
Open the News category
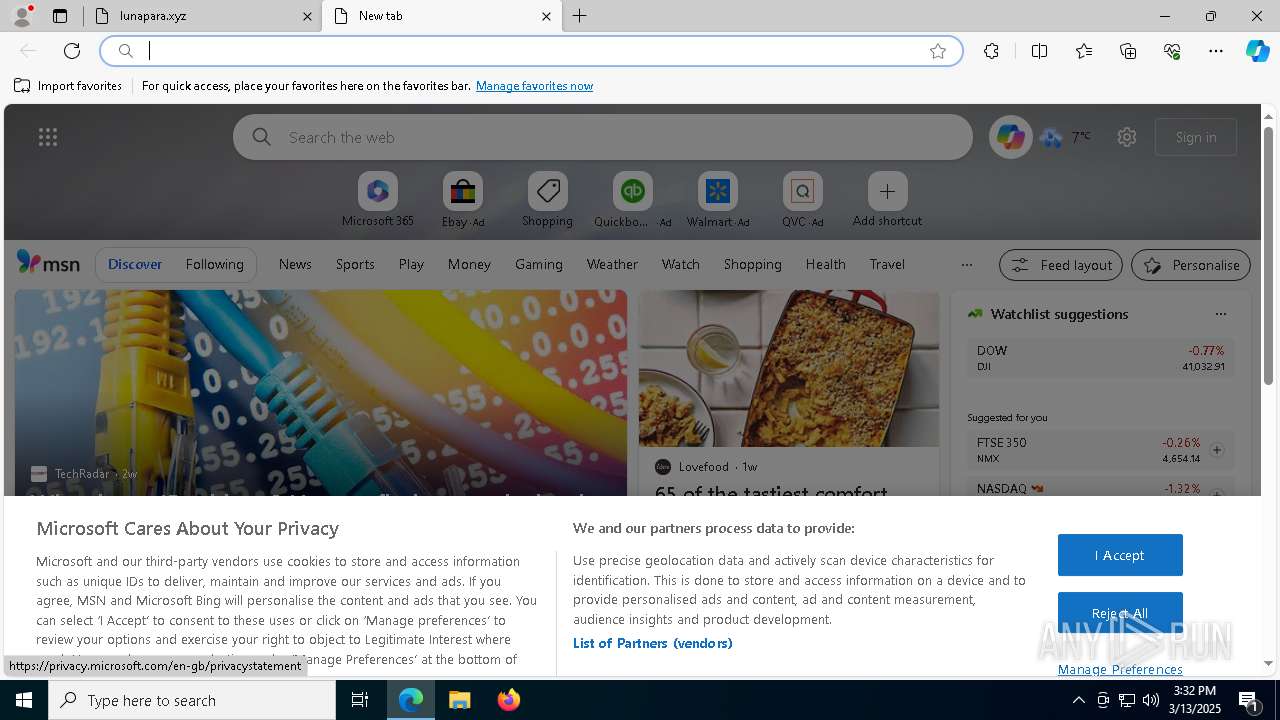click(295, 264)
